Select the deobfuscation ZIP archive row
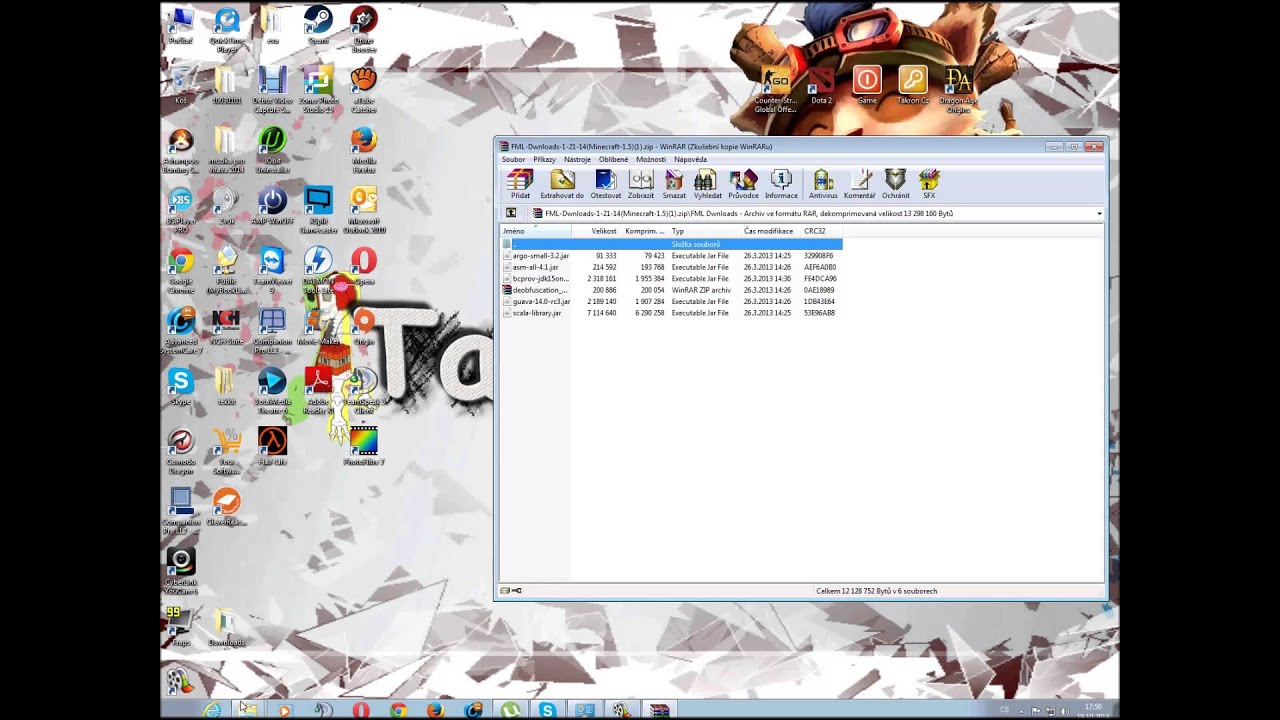The image size is (1280, 720). pyautogui.click(x=671, y=290)
